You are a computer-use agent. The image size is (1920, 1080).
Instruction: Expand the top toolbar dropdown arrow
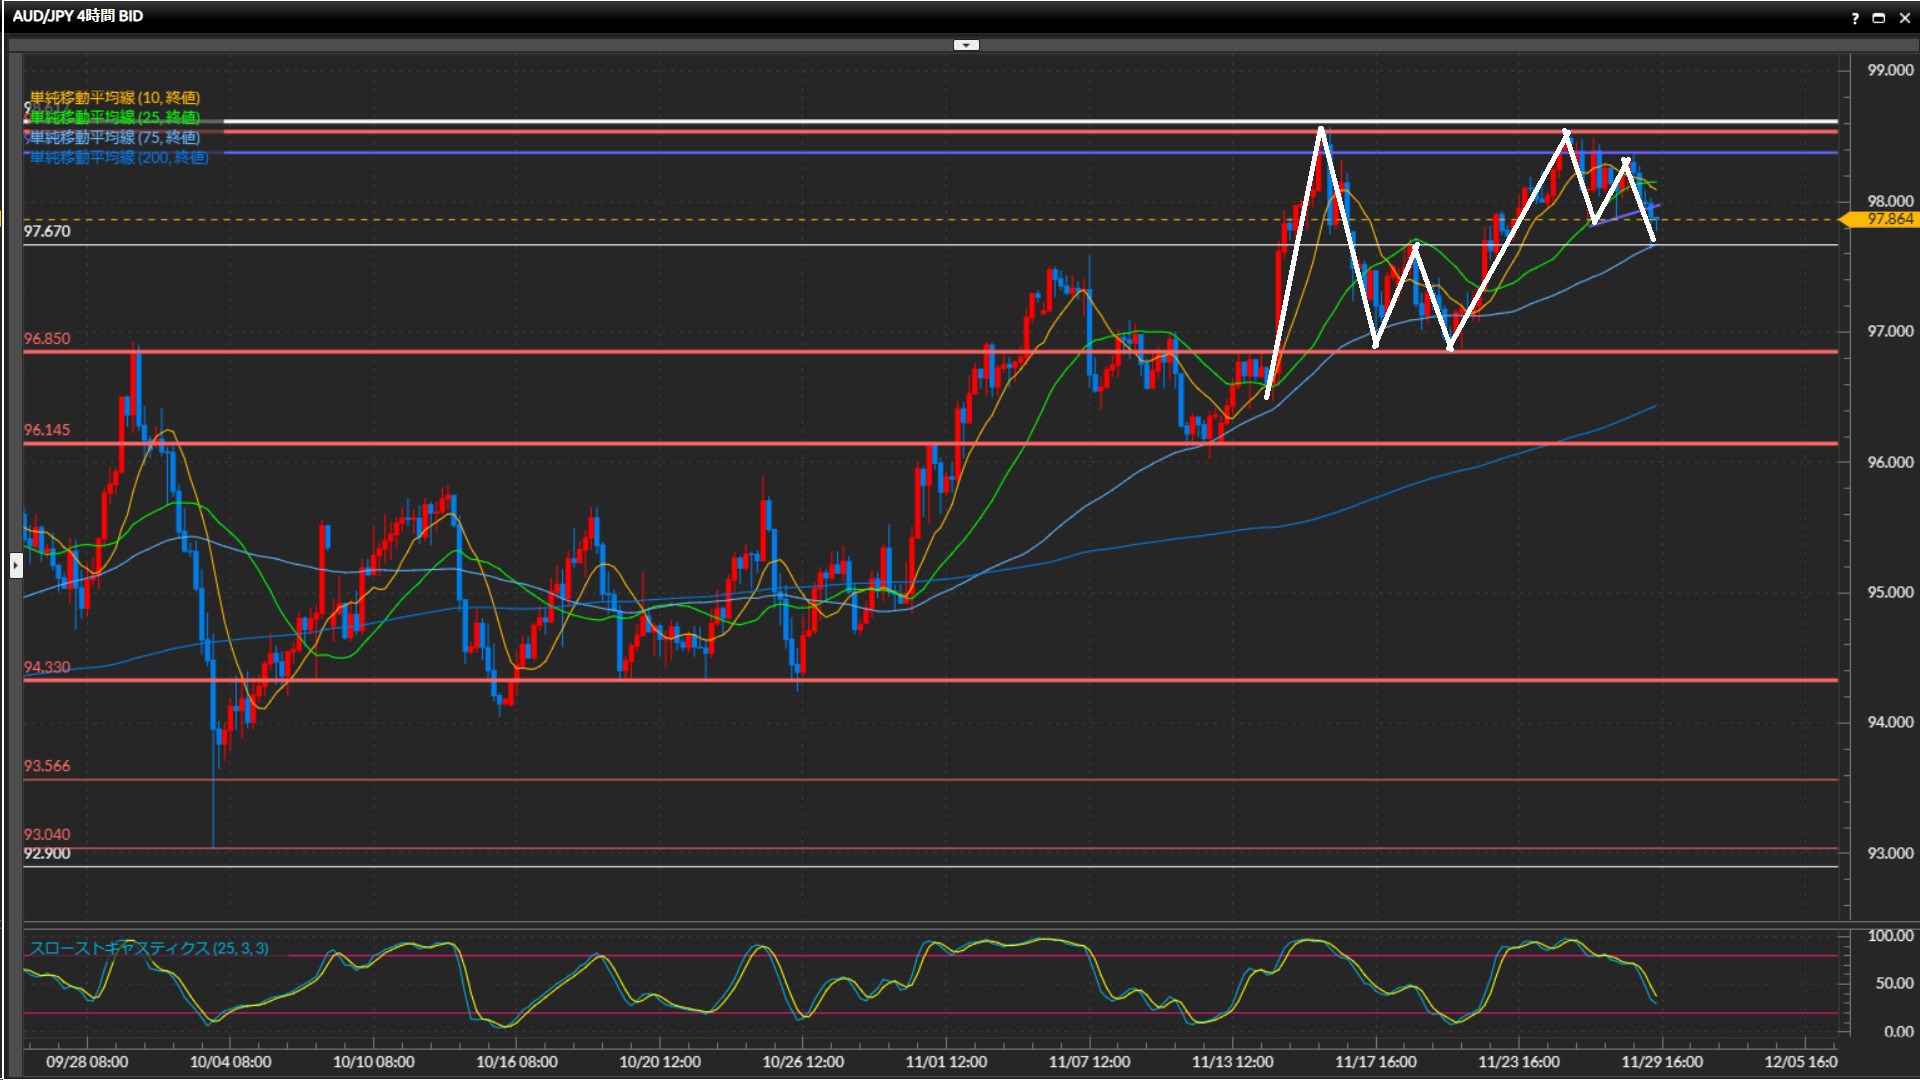click(966, 45)
